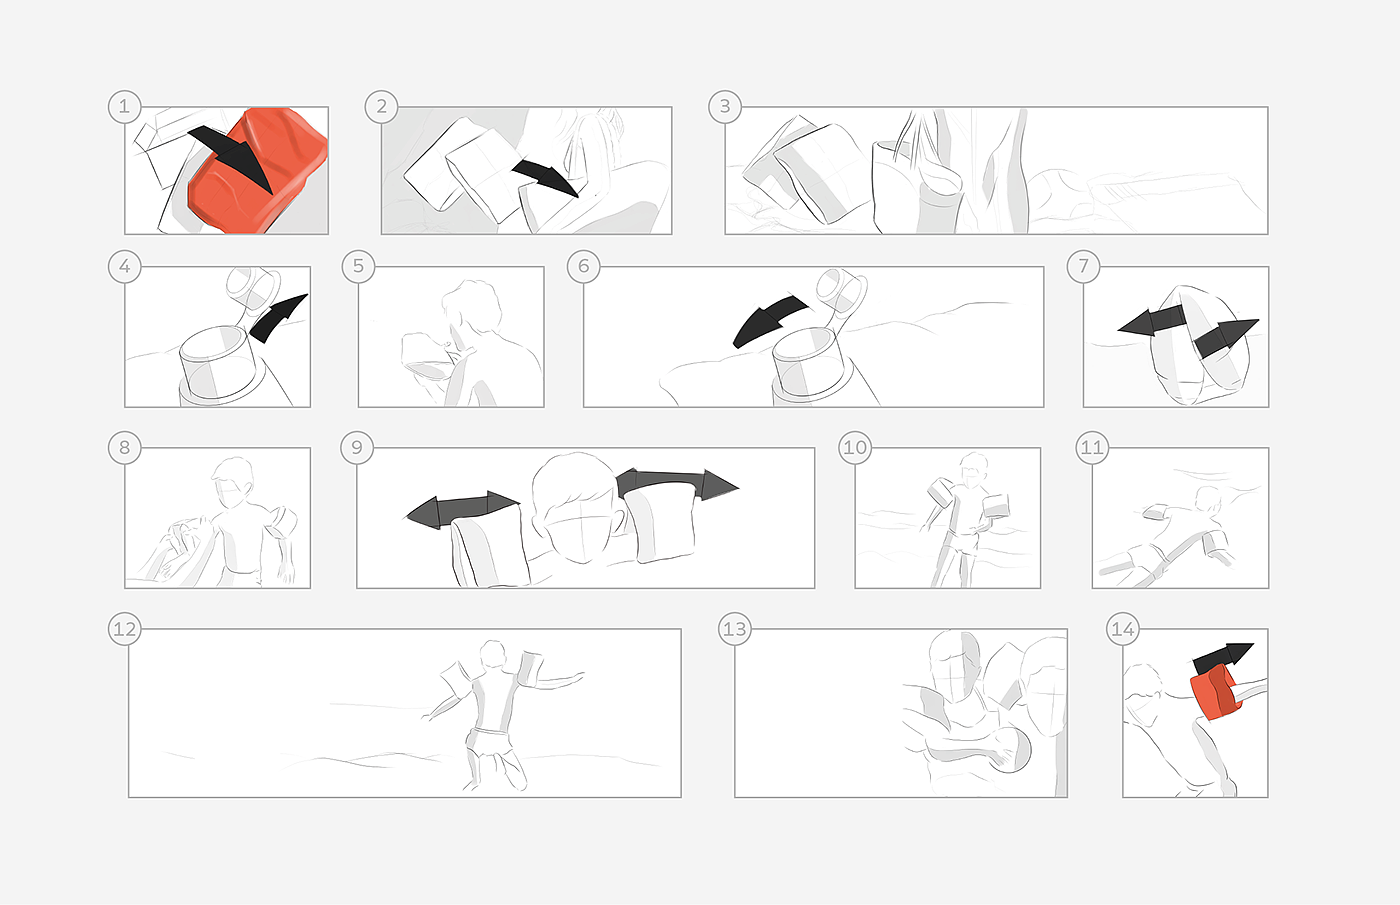Select panel 11, the swimming child sketch
This screenshot has height=905, width=1400.
pyautogui.click(x=1180, y=517)
